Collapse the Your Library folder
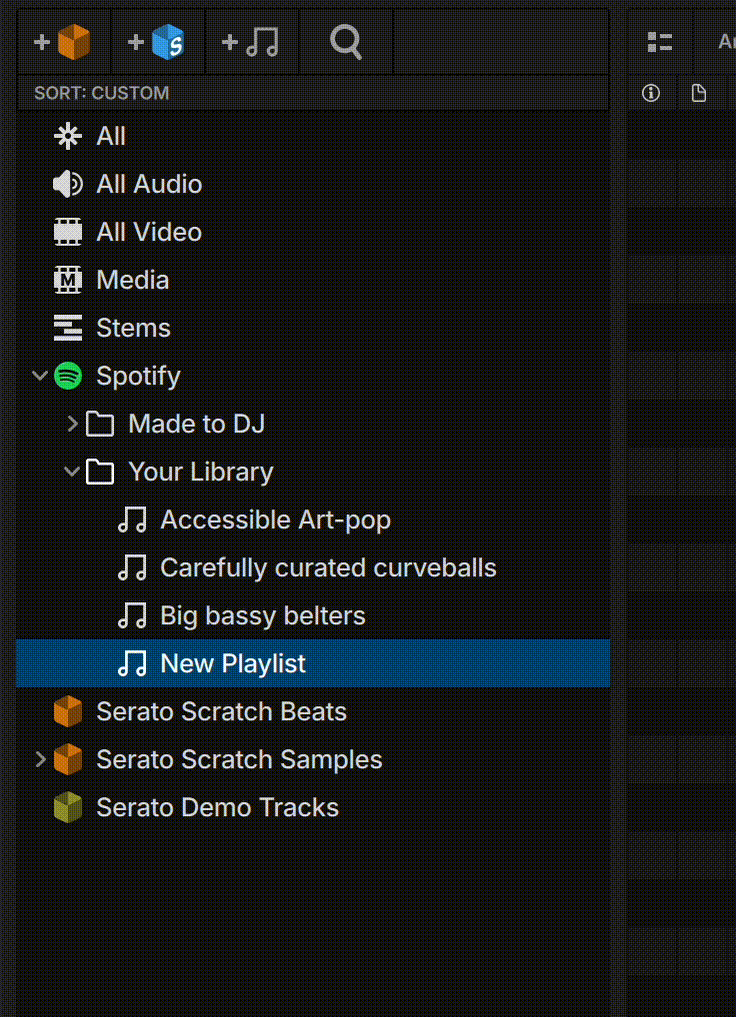736x1017 pixels. [x=72, y=472]
